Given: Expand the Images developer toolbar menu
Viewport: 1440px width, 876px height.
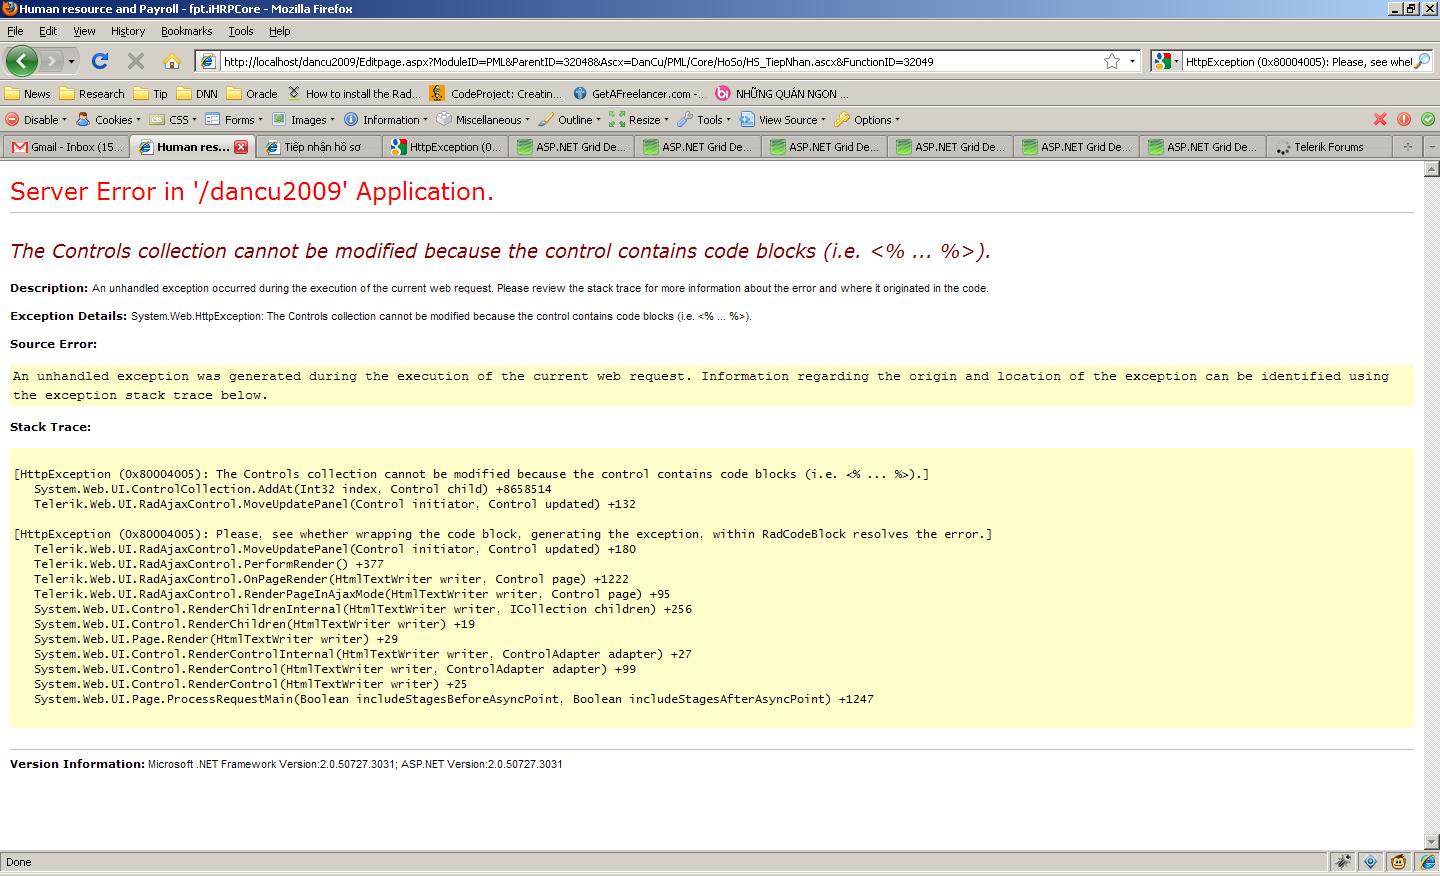Looking at the screenshot, I should [304, 120].
